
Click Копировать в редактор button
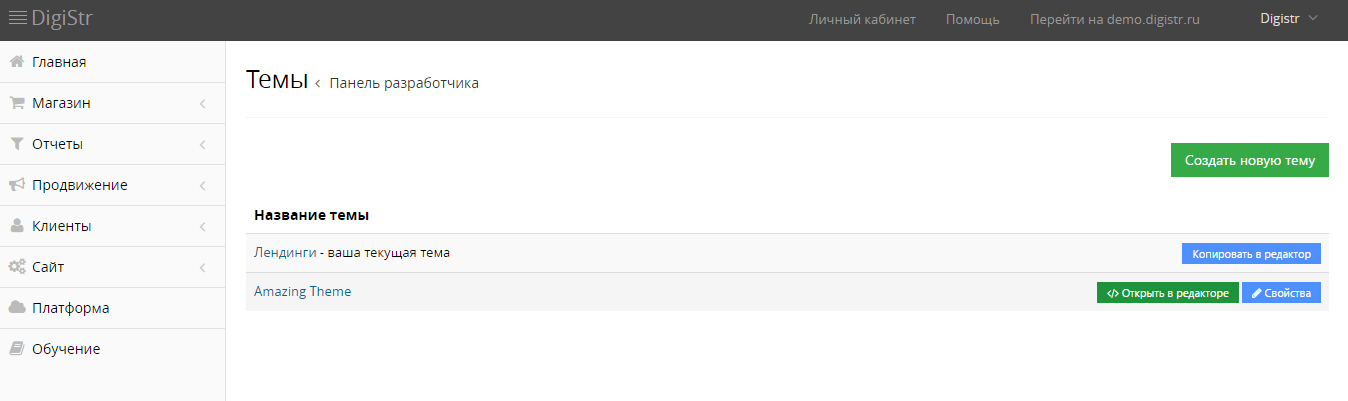(x=1252, y=254)
